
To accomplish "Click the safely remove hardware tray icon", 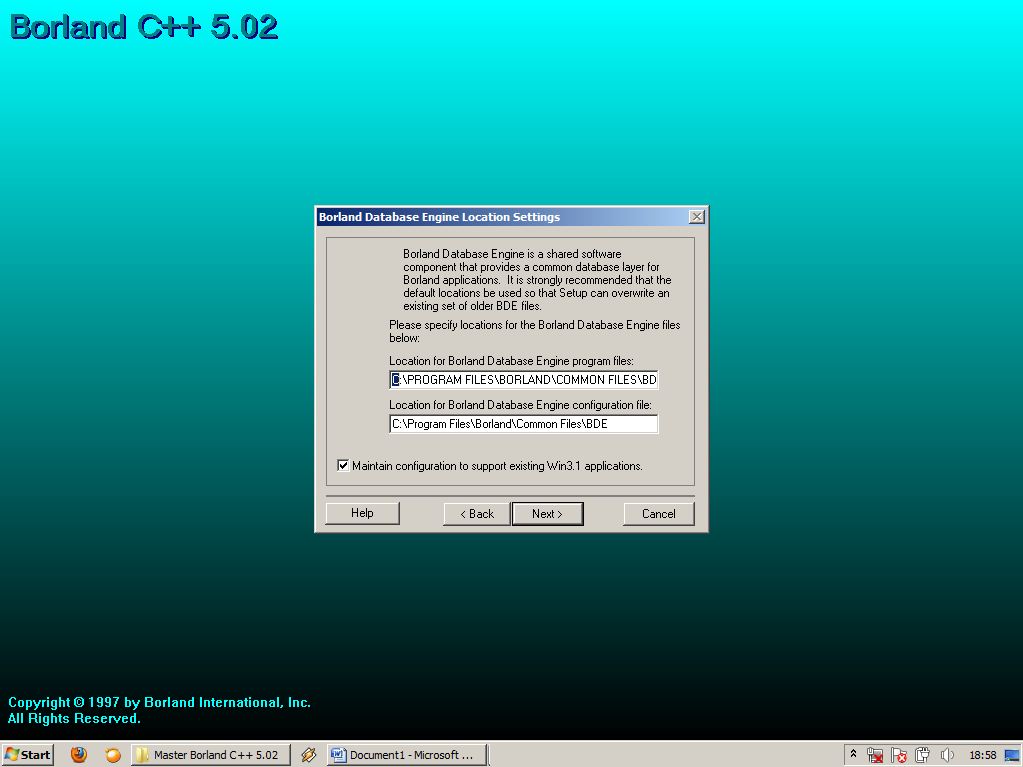I will click(x=922, y=755).
